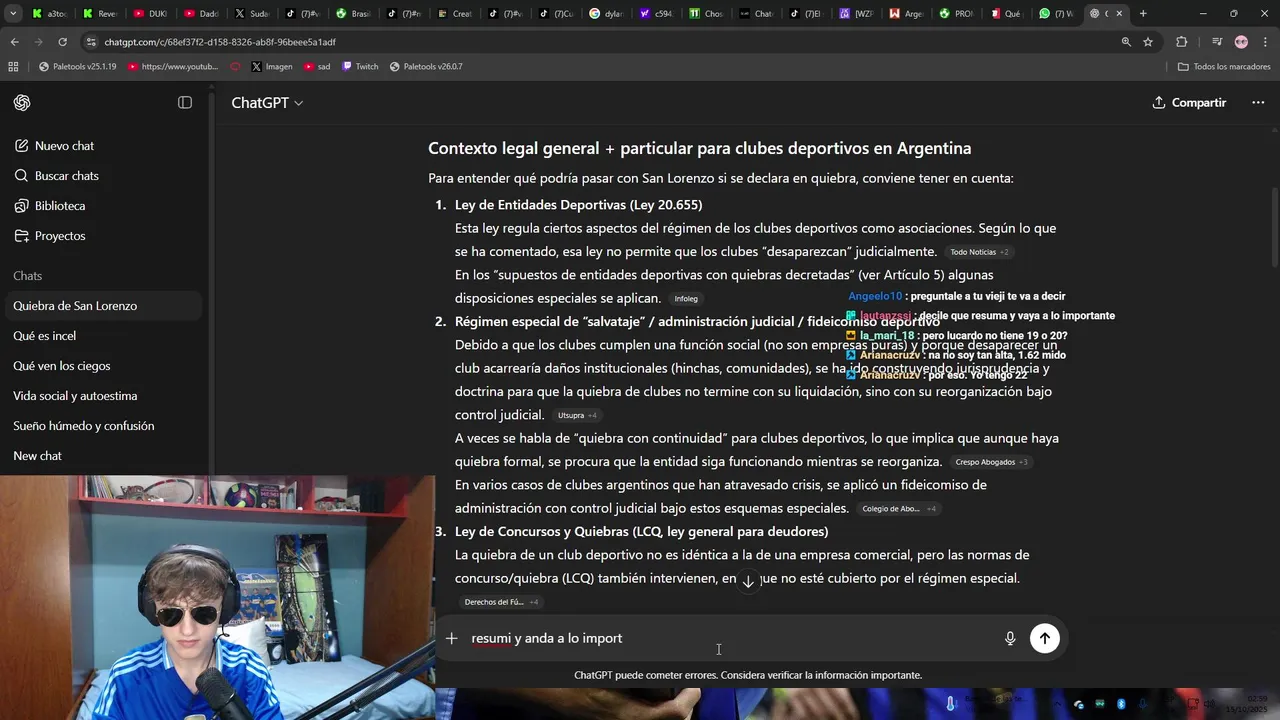Collapse the Chats section header
Viewport: 1280px width, 720px height.
coord(28,276)
